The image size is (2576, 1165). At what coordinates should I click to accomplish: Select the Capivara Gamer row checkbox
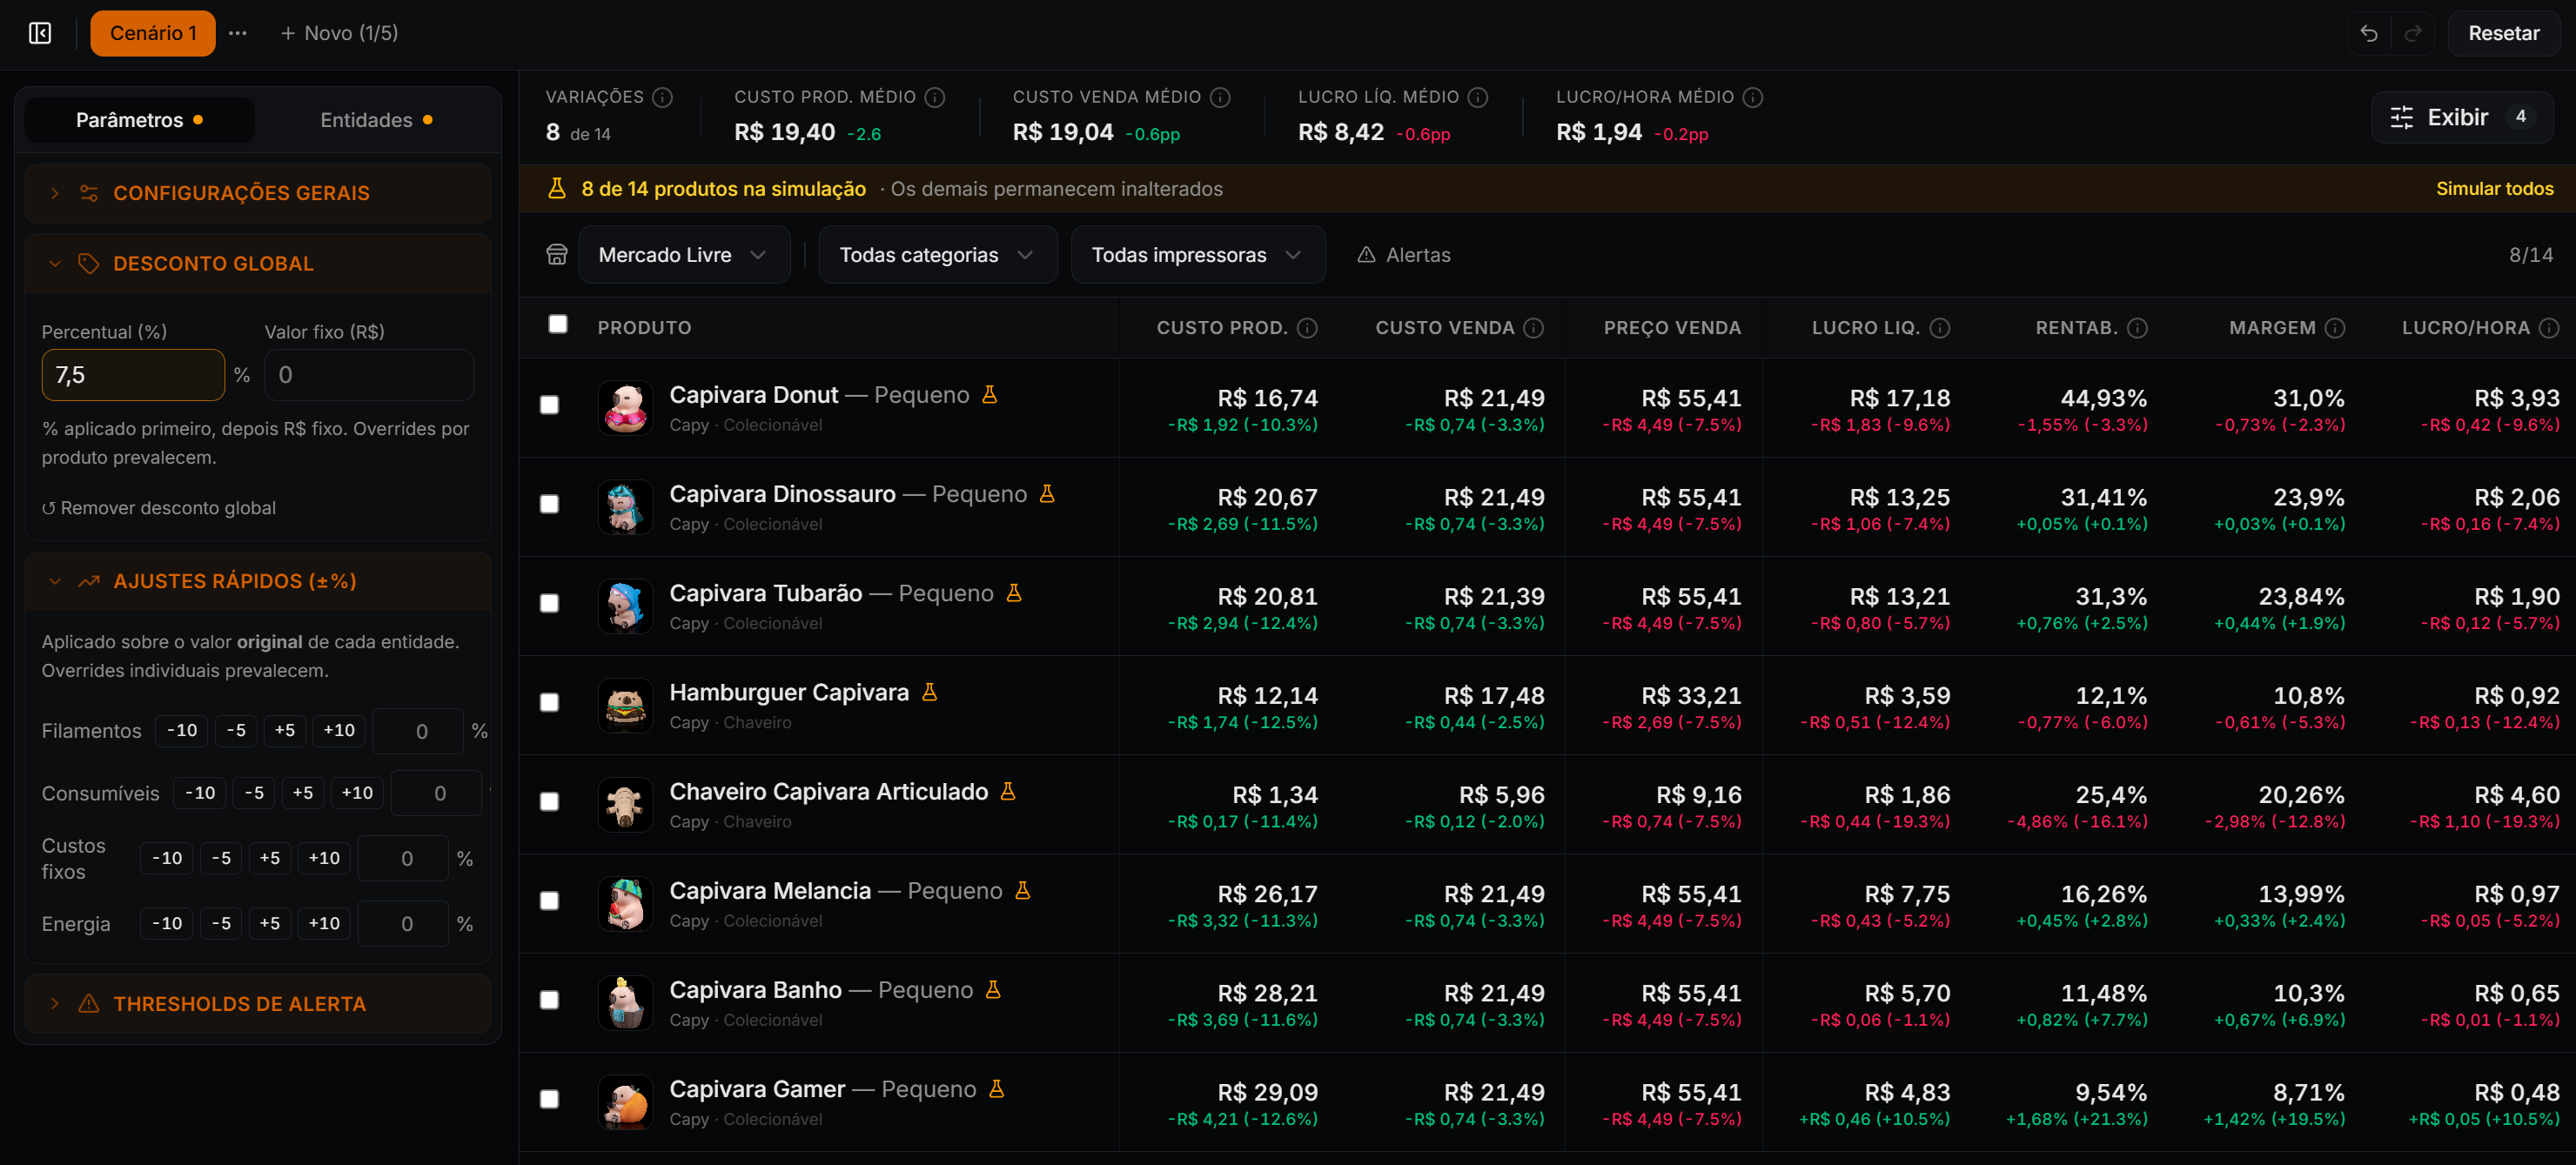point(549,1099)
